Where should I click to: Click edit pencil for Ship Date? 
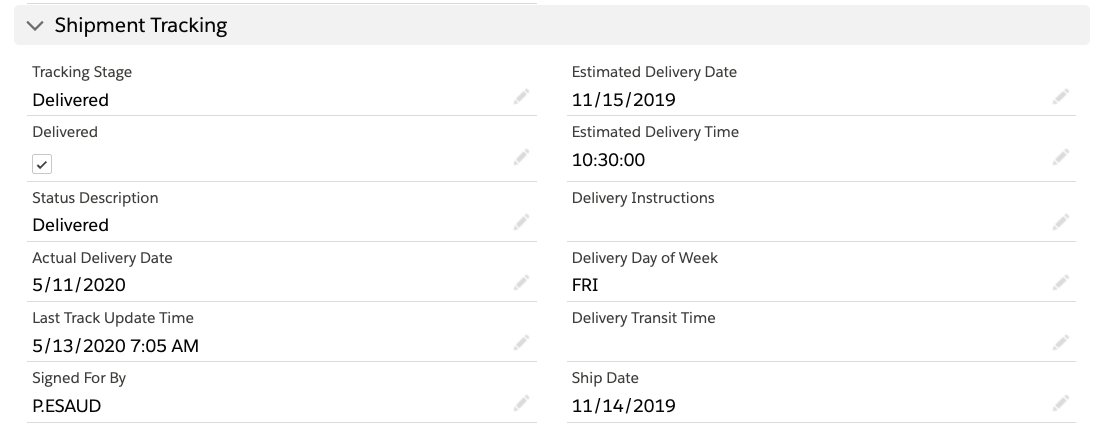(1060, 403)
